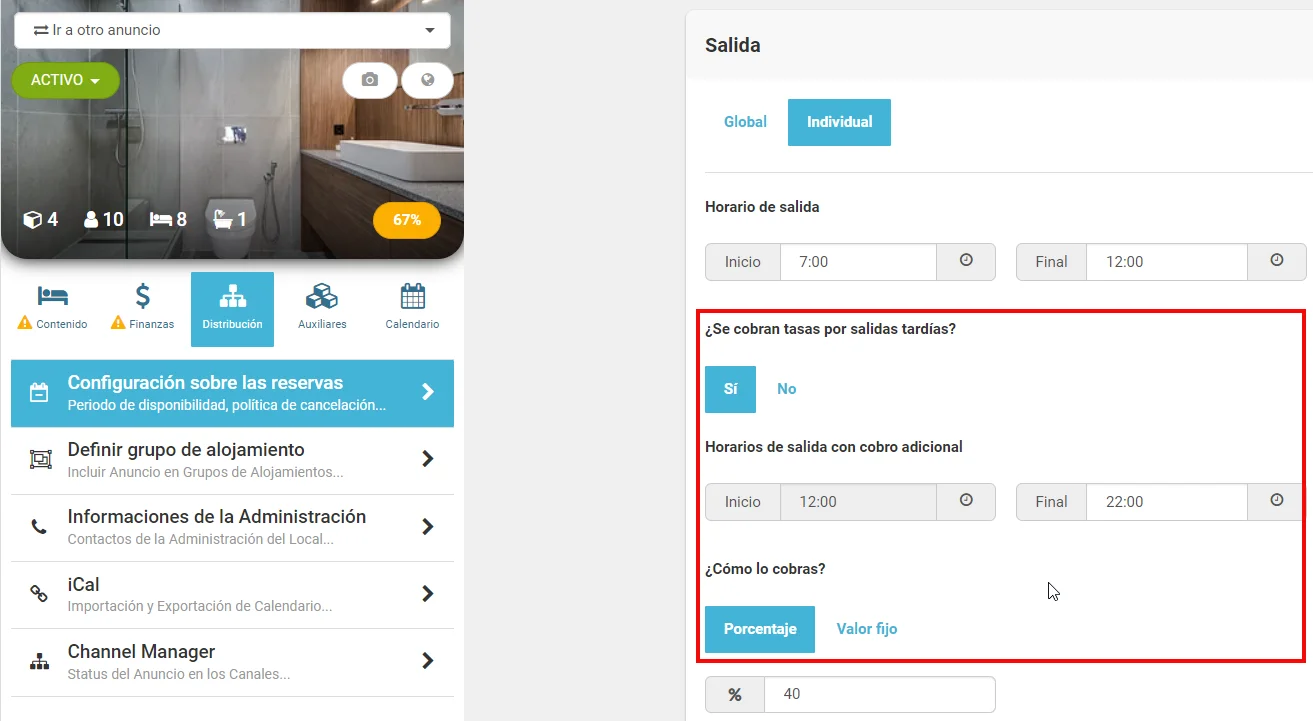Click the clock icon beside 7:00 start time
Viewport: 1313px width, 721px height.
[966, 261]
